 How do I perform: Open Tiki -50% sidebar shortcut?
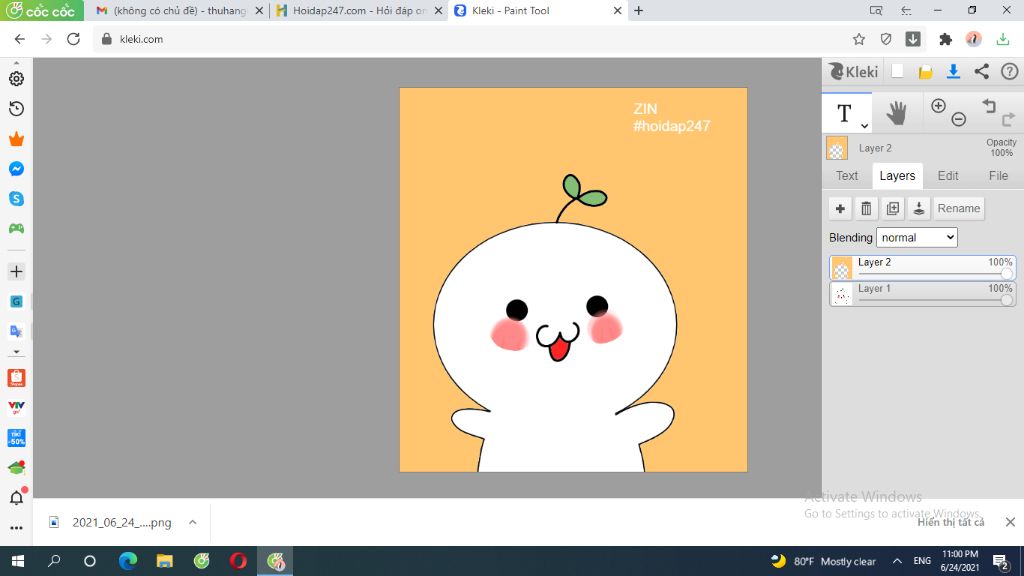(16, 438)
